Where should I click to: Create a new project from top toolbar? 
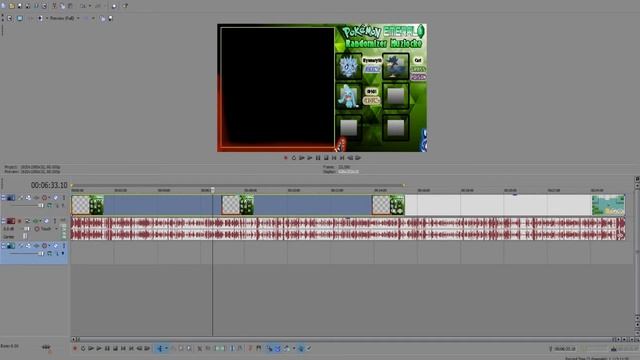pyautogui.click(x=3, y=6)
